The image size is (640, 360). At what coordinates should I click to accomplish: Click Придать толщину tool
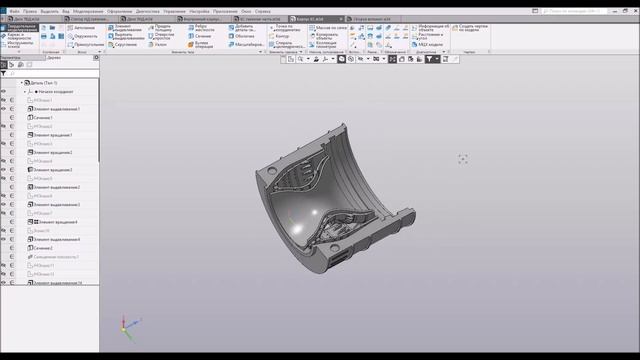[160, 28]
